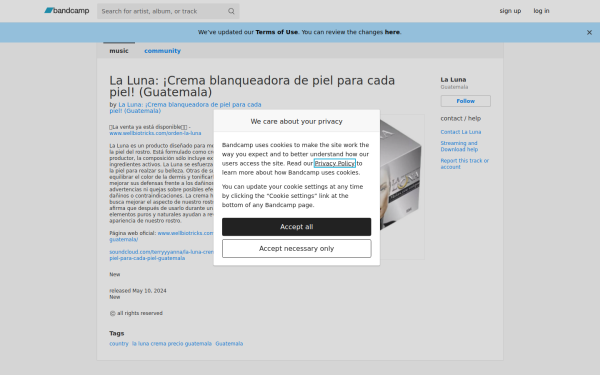Click the 'here' link in banner

[x=392, y=32]
